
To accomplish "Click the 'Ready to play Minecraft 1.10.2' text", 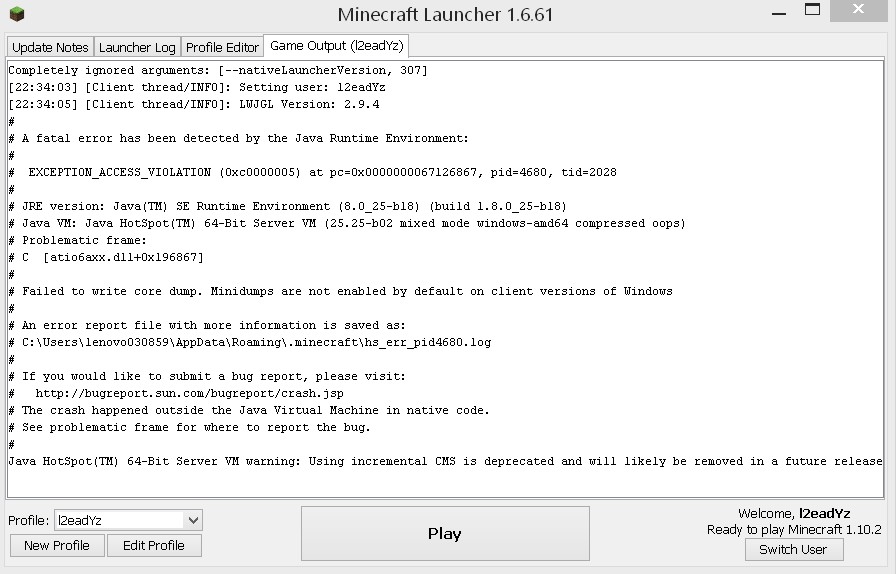I will [x=794, y=529].
